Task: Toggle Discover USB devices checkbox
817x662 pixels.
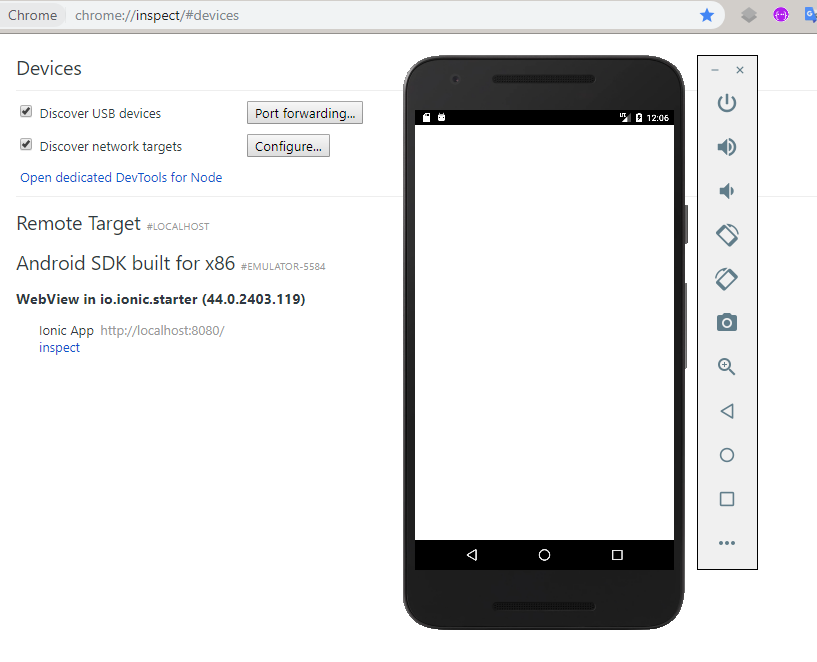Action: click(x=26, y=111)
